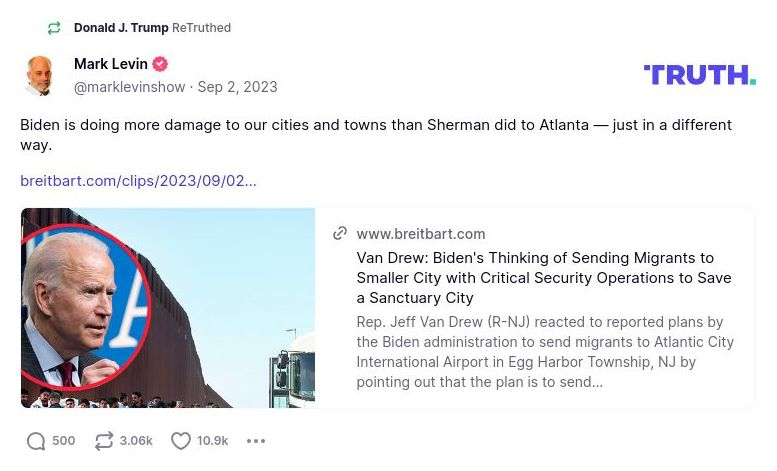Click the Biden border preview image
The height and width of the screenshot is (471, 777).
(168, 308)
